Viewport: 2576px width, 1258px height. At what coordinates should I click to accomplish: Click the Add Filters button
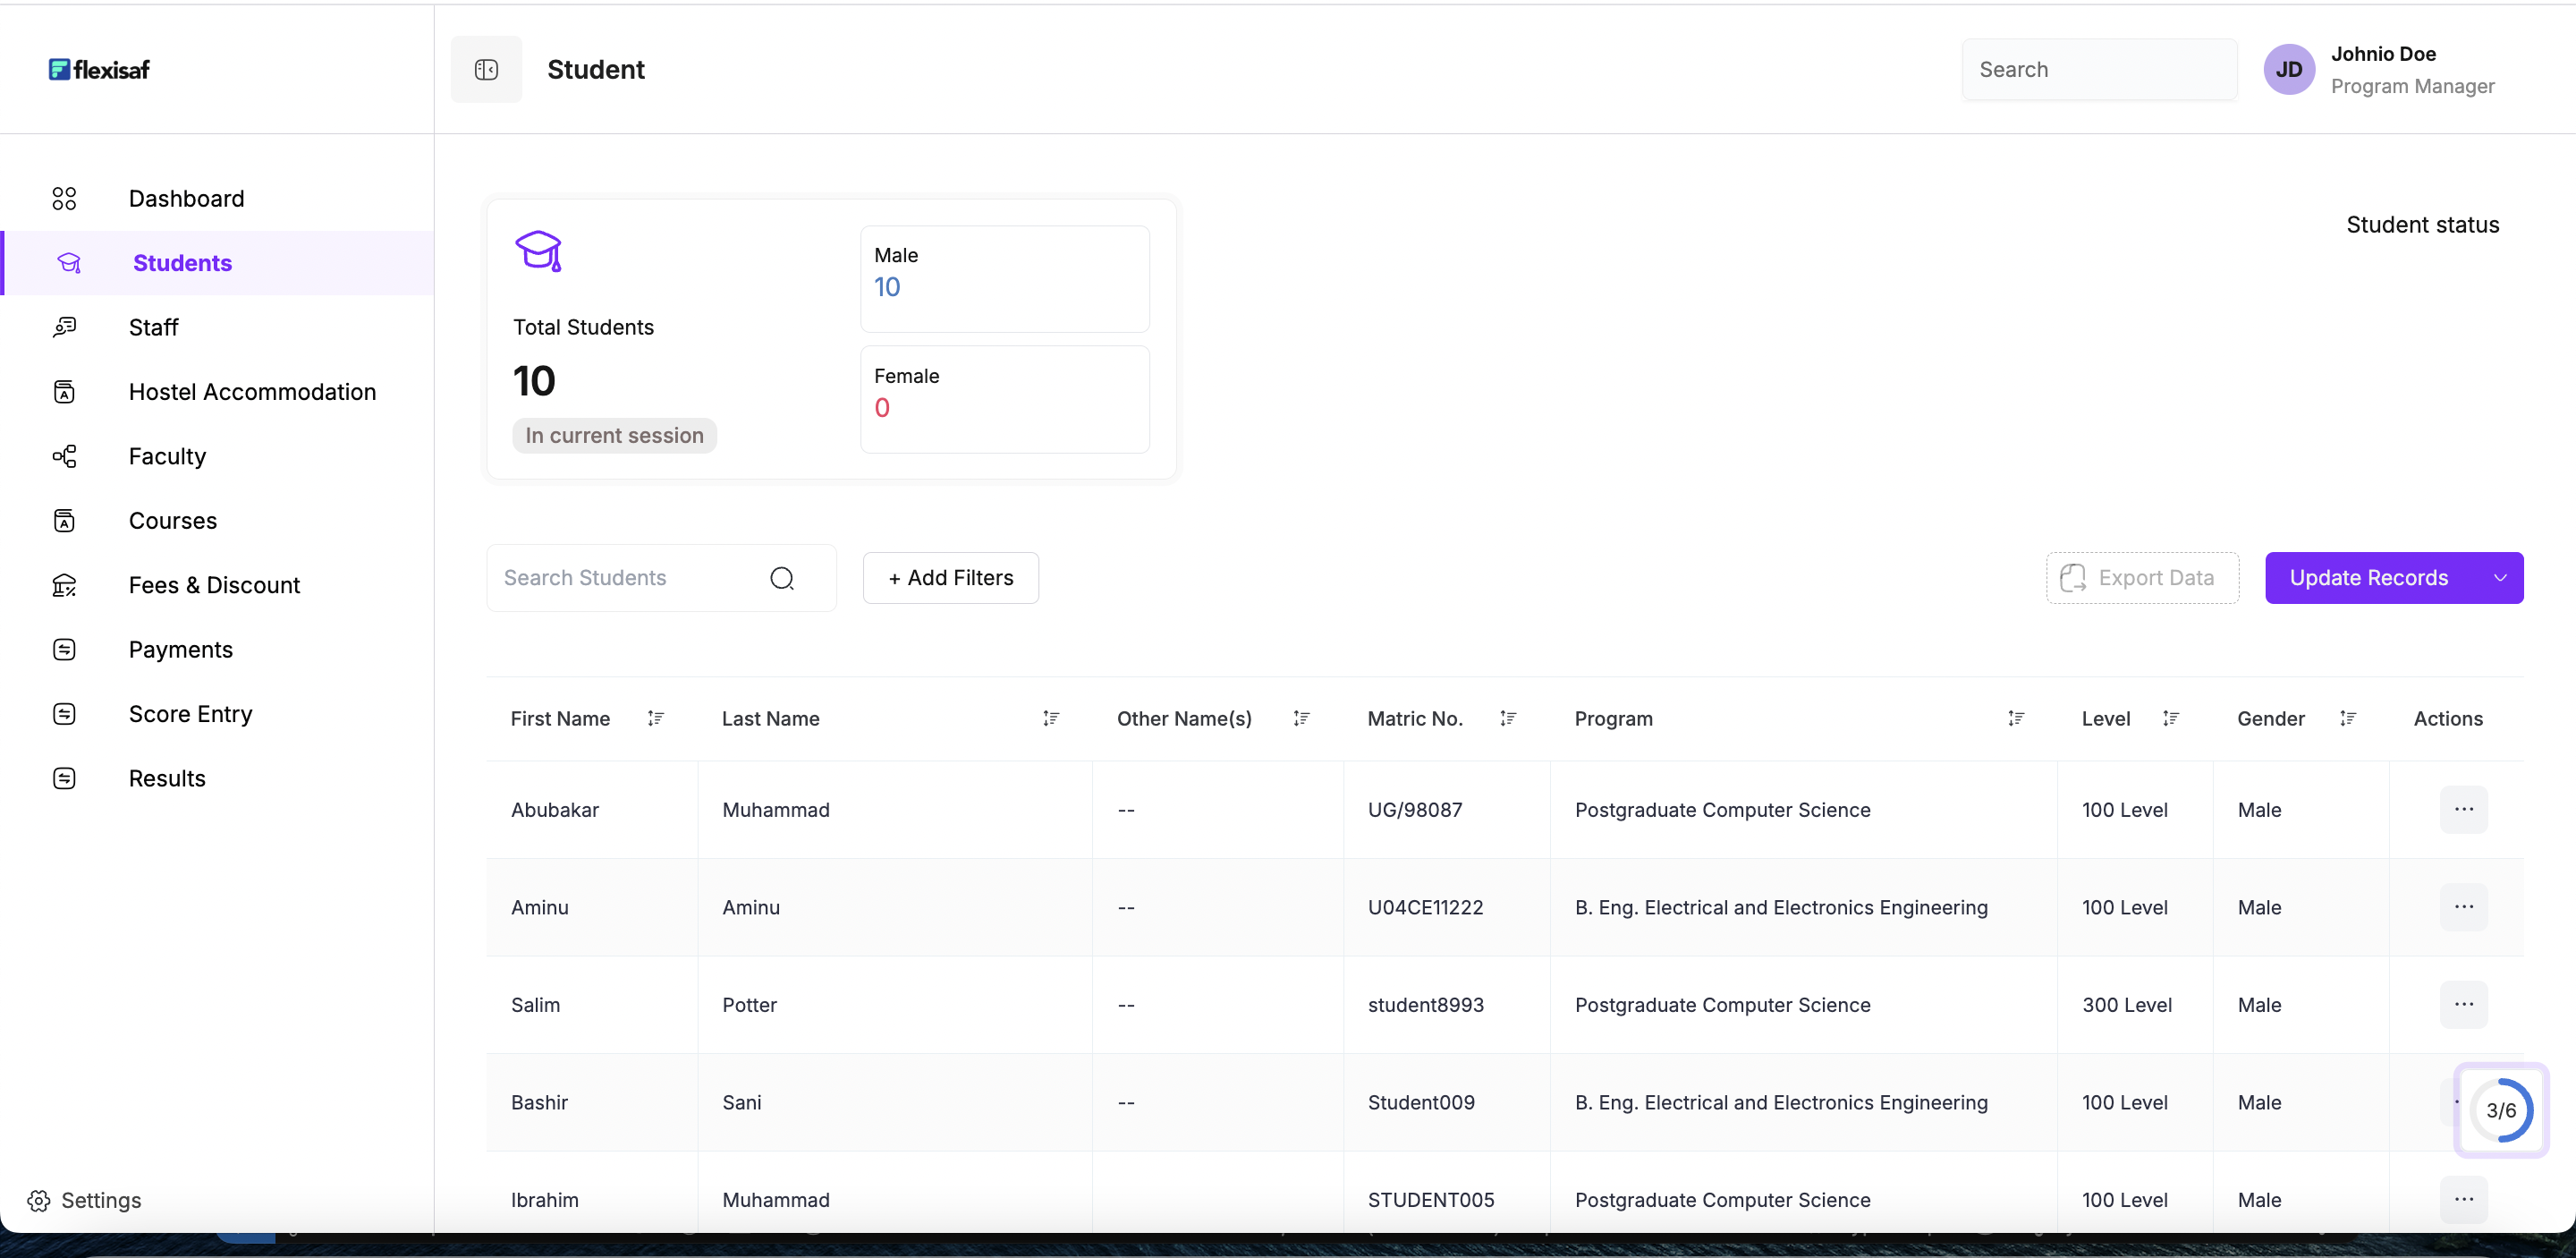[950, 578]
